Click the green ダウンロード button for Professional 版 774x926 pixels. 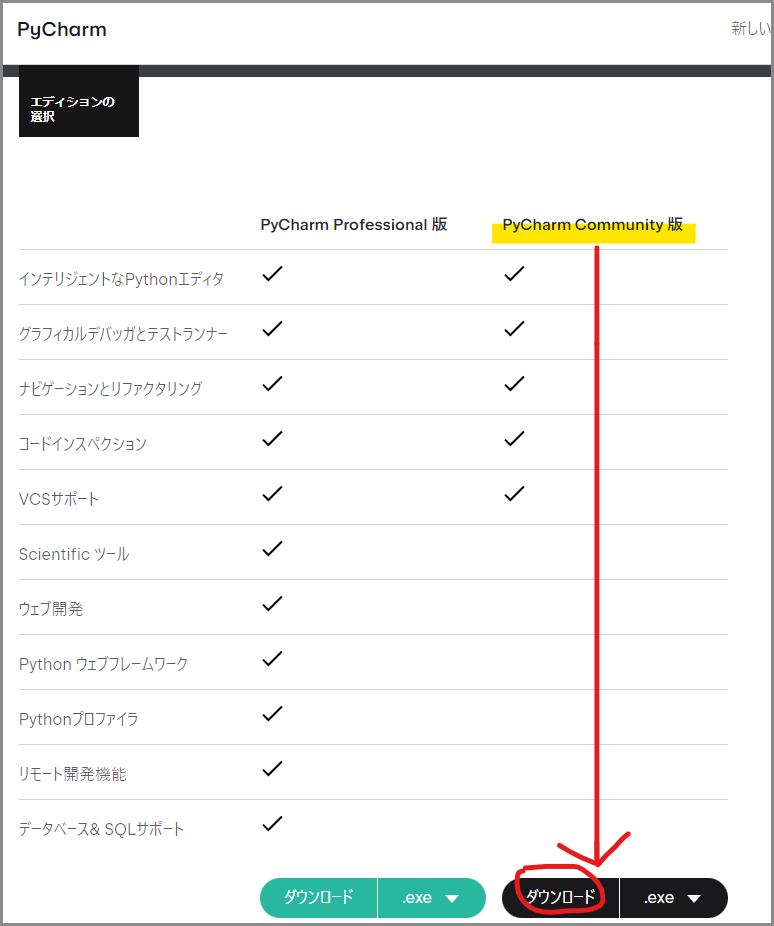pyautogui.click(x=318, y=897)
